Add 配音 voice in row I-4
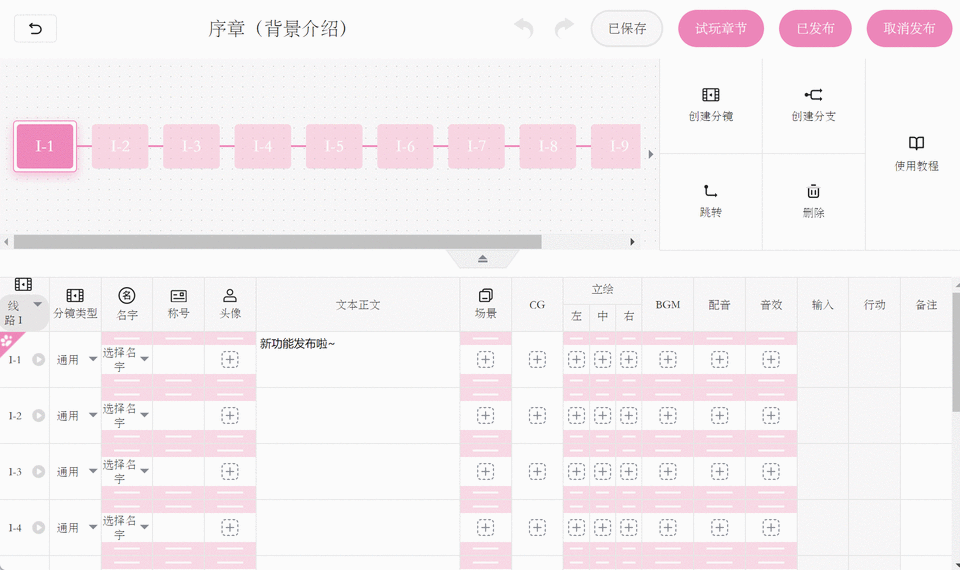 [719, 528]
